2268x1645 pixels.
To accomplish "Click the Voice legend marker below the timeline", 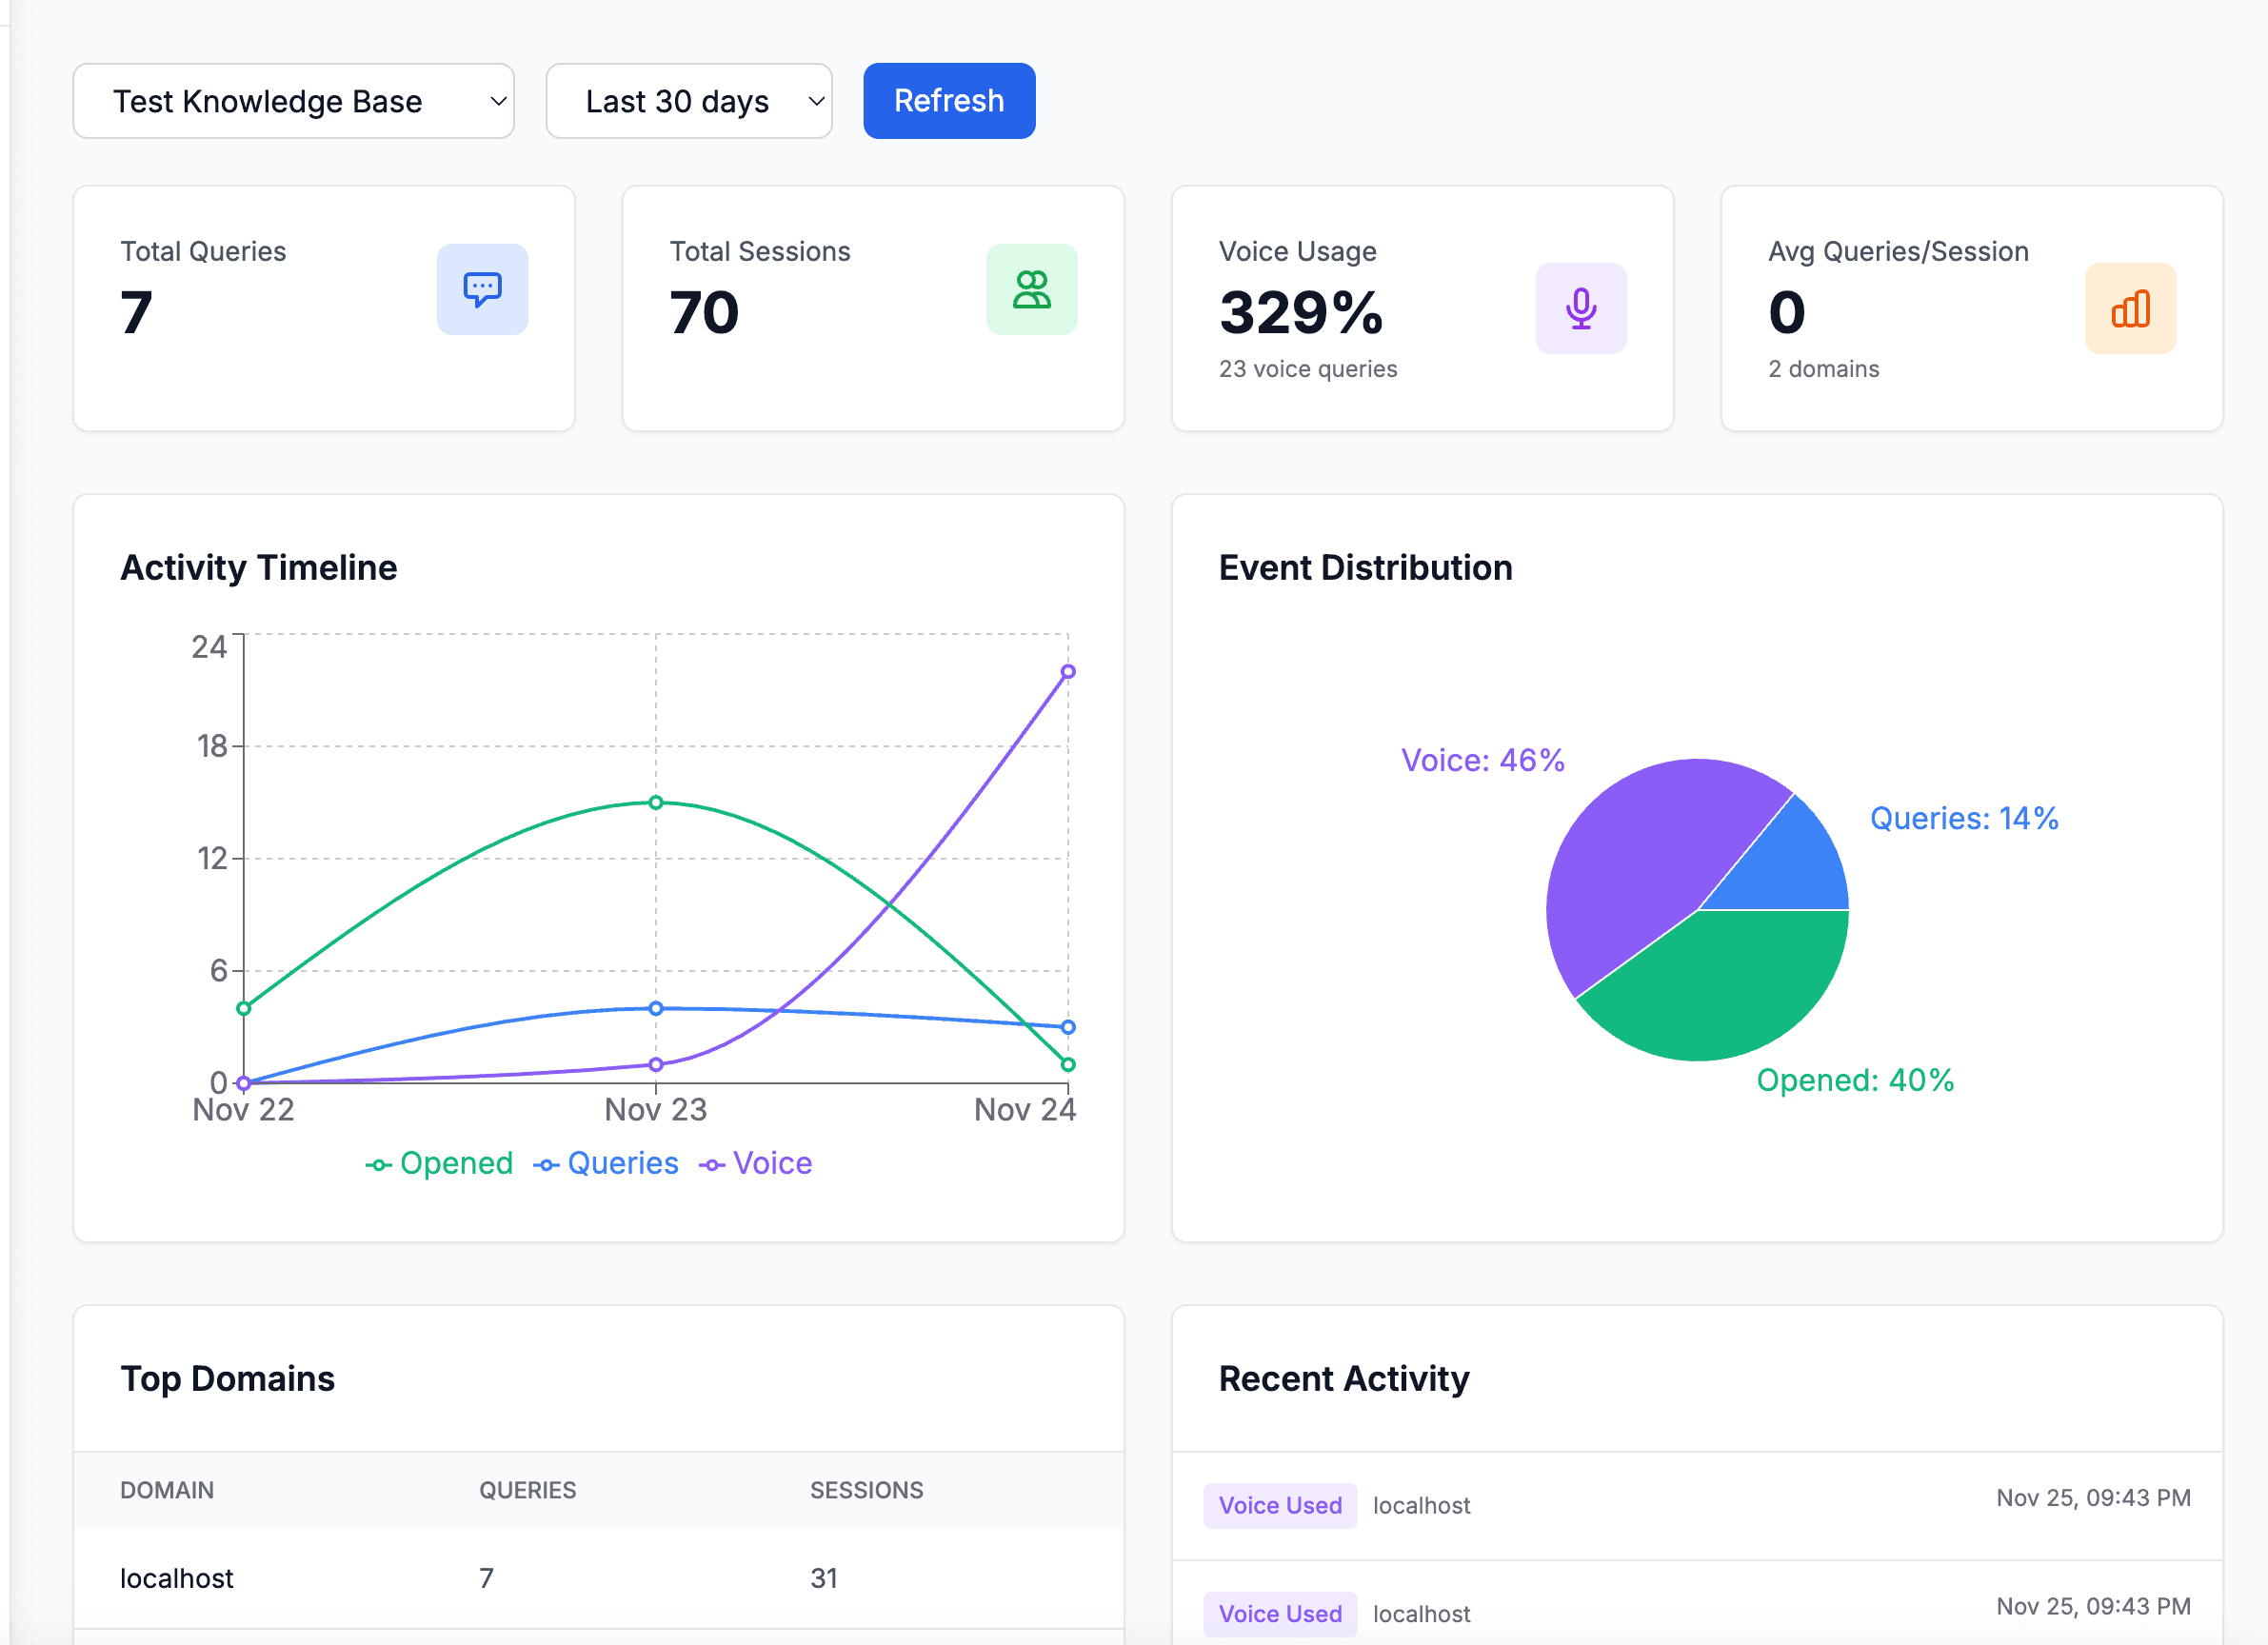I will tap(713, 1163).
